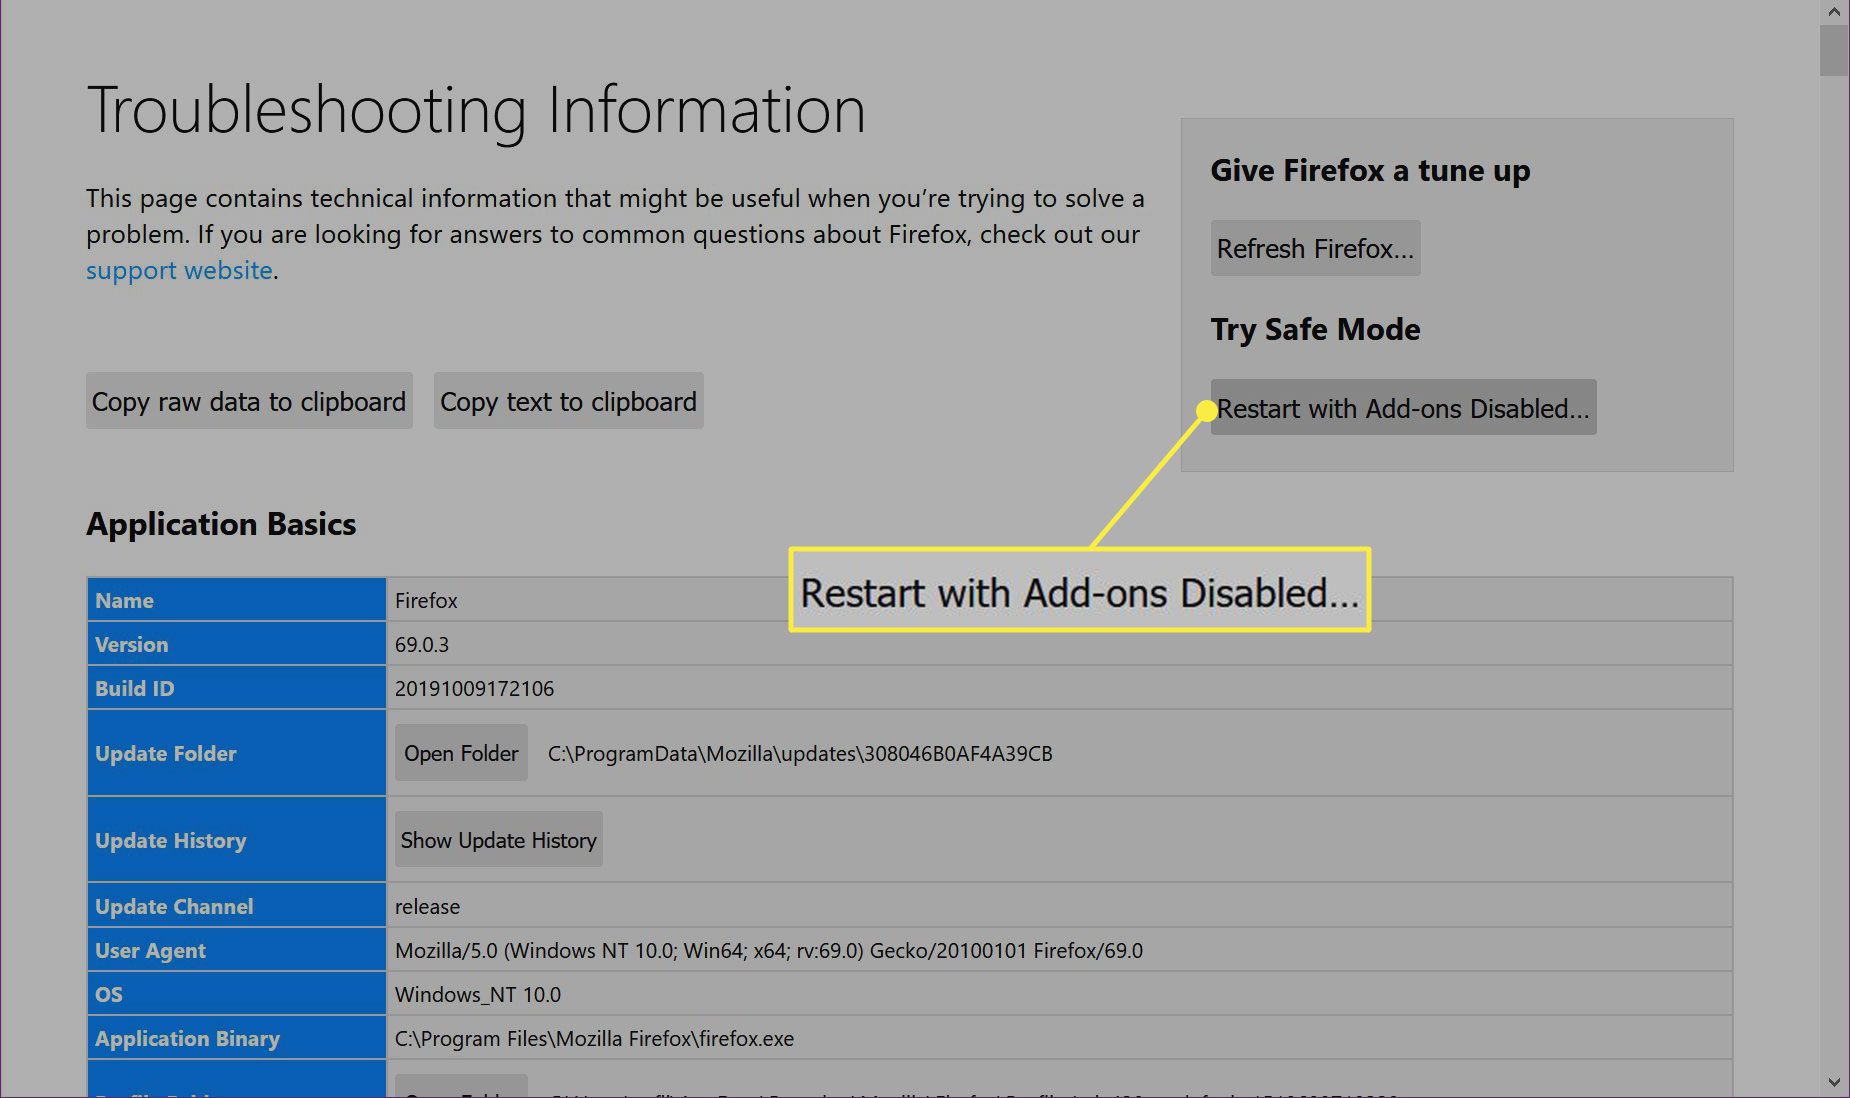Show Update History button
The image size is (1850, 1098).
[498, 840]
